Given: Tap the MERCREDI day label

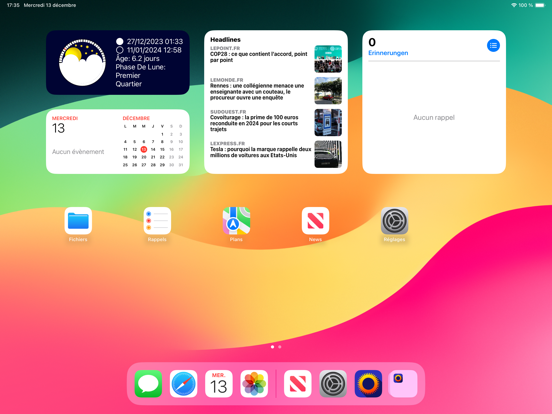Looking at the screenshot, I should pos(65,118).
